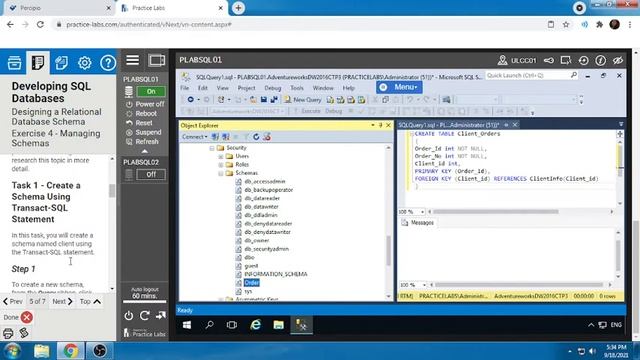
Task: Open the help question mark icon
Action: point(108,63)
